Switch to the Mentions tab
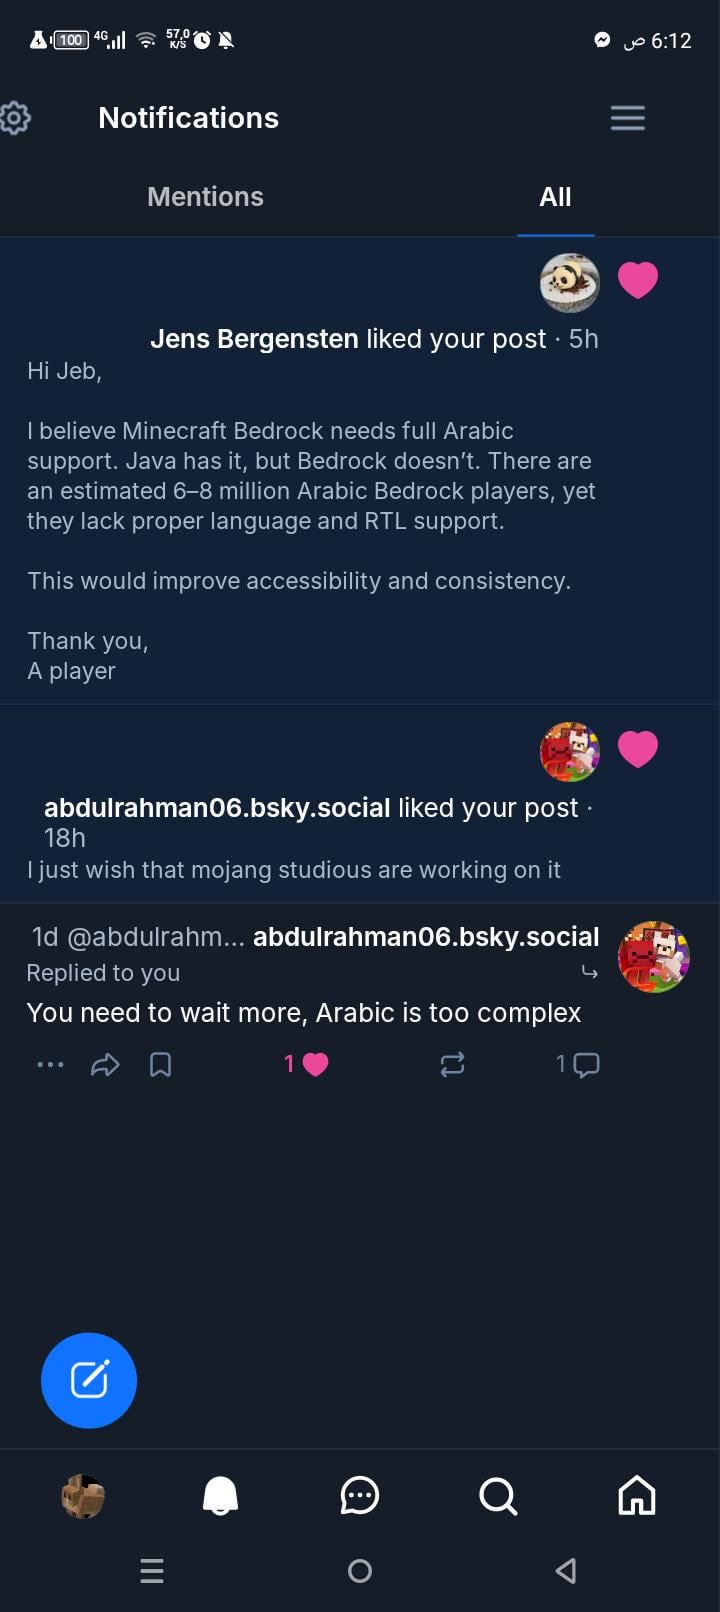This screenshot has width=720, height=1612. coord(205,197)
